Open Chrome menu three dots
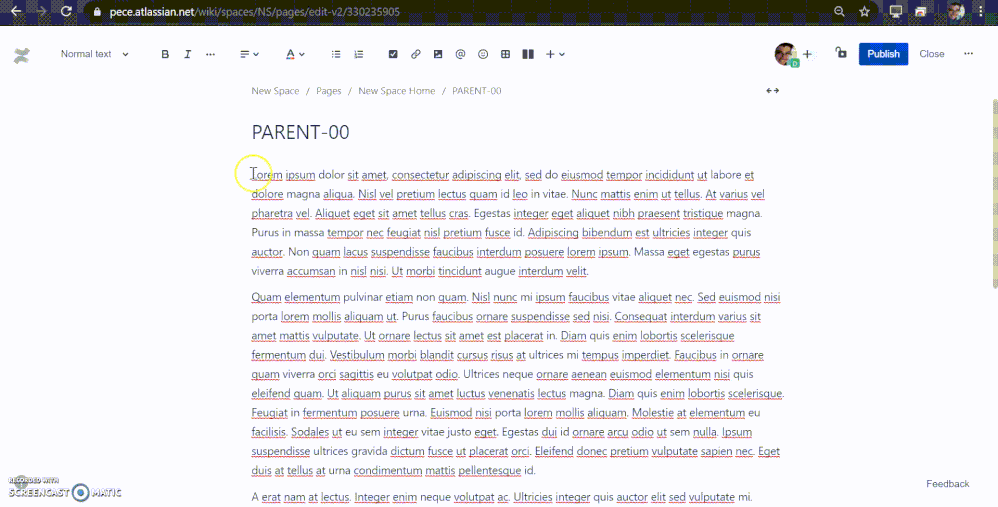The height and width of the screenshot is (507, 998). 981,11
